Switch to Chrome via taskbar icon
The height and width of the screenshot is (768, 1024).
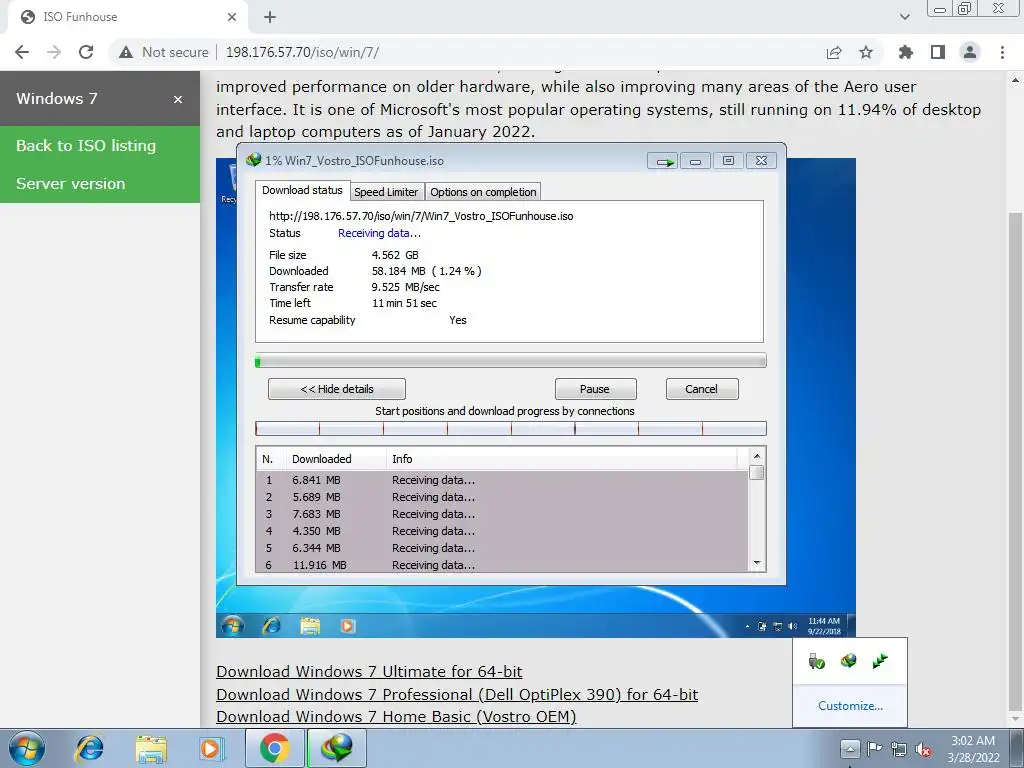point(275,748)
